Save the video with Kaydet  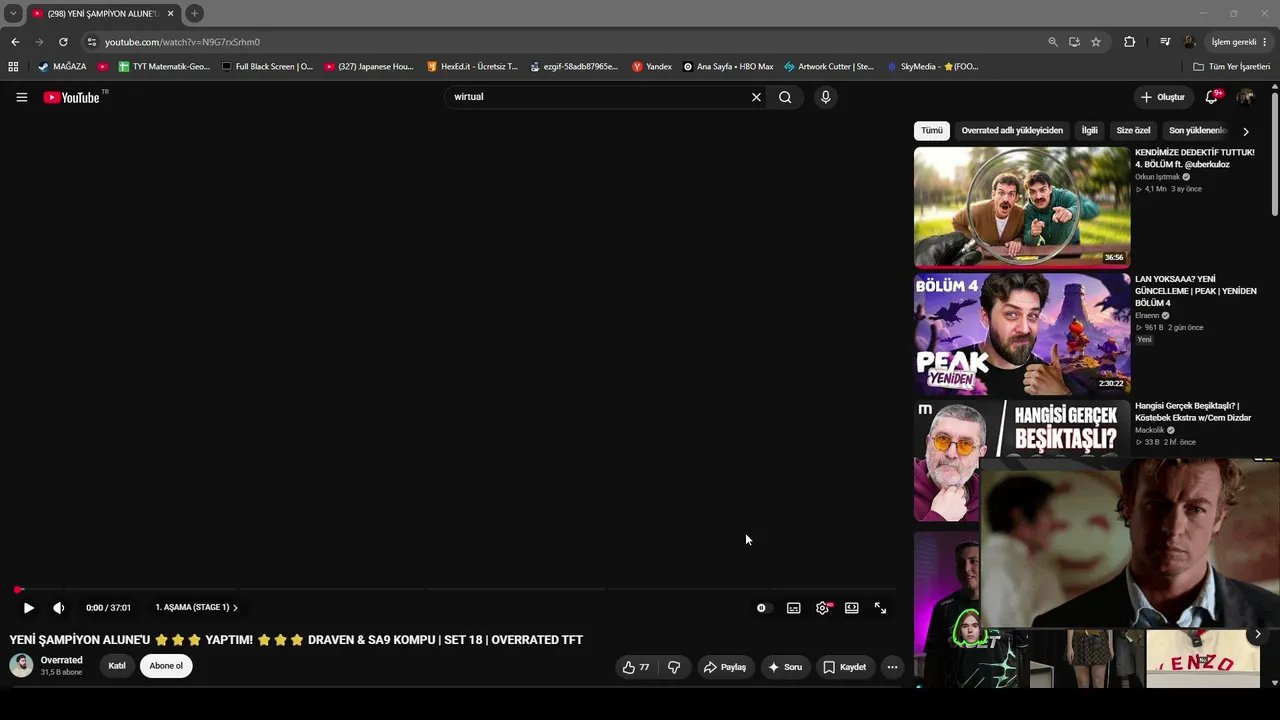pos(844,667)
